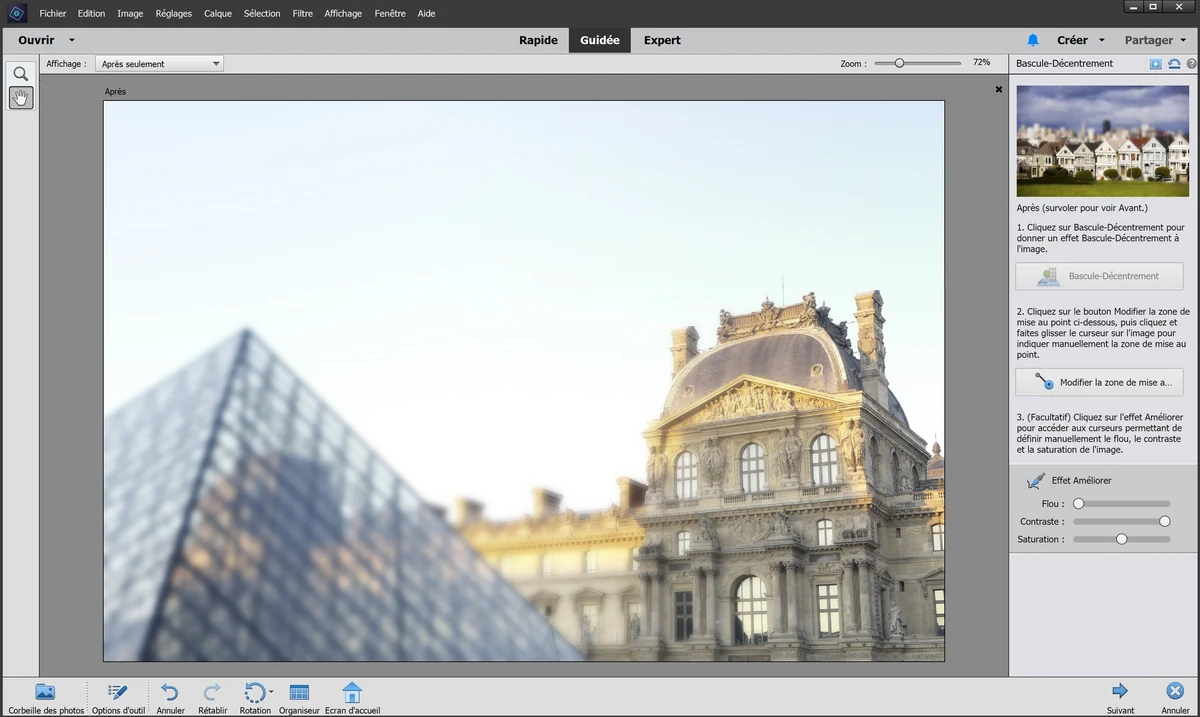The width and height of the screenshot is (1200, 717).
Task: Click the Partager button
Action: point(1149,41)
